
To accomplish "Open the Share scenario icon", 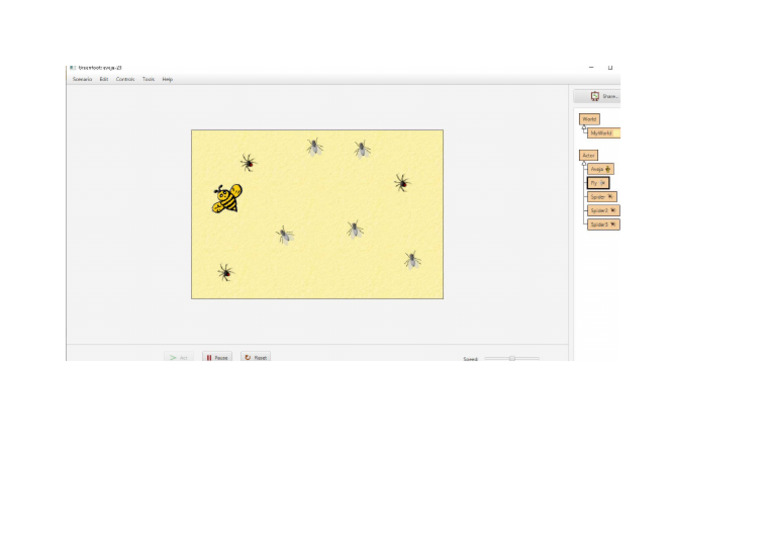I will pyautogui.click(x=595, y=96).
